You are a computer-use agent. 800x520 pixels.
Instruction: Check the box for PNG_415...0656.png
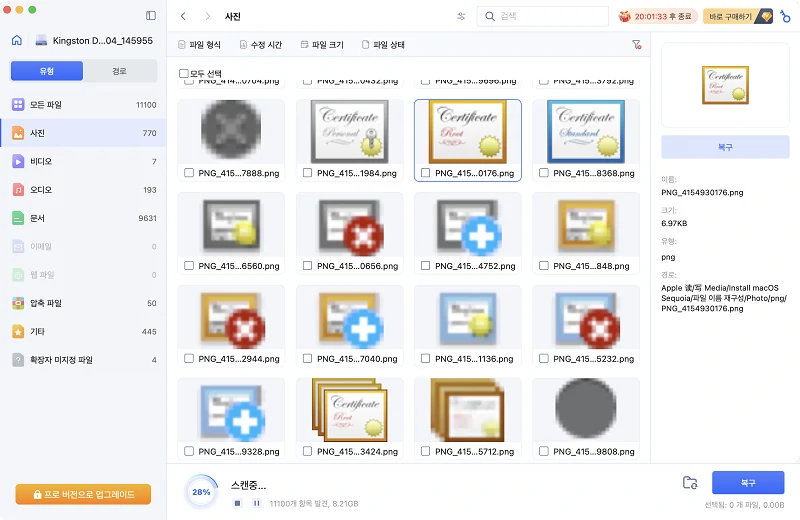307,266
